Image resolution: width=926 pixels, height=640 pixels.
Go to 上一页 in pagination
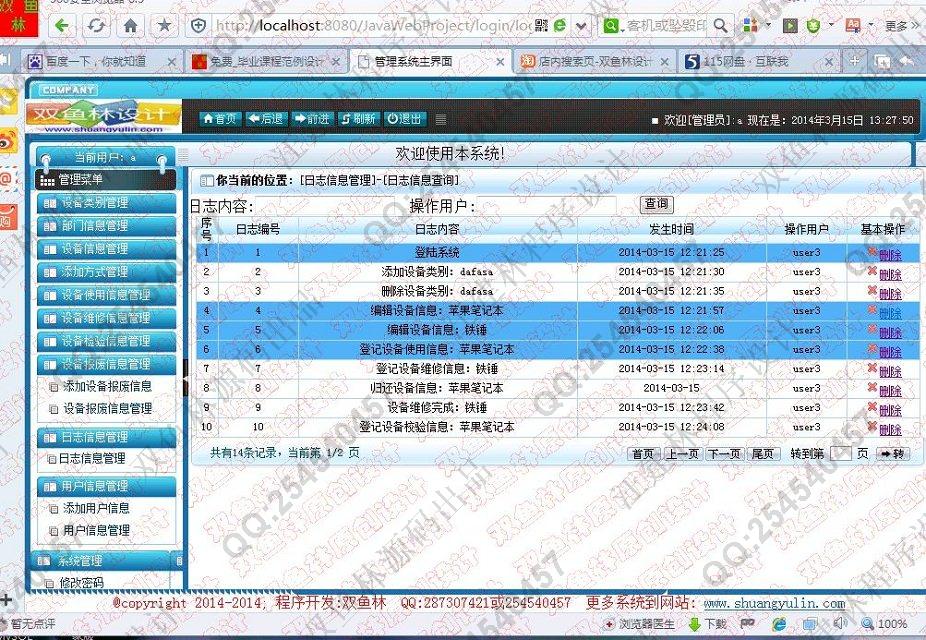tap(682, 453)
